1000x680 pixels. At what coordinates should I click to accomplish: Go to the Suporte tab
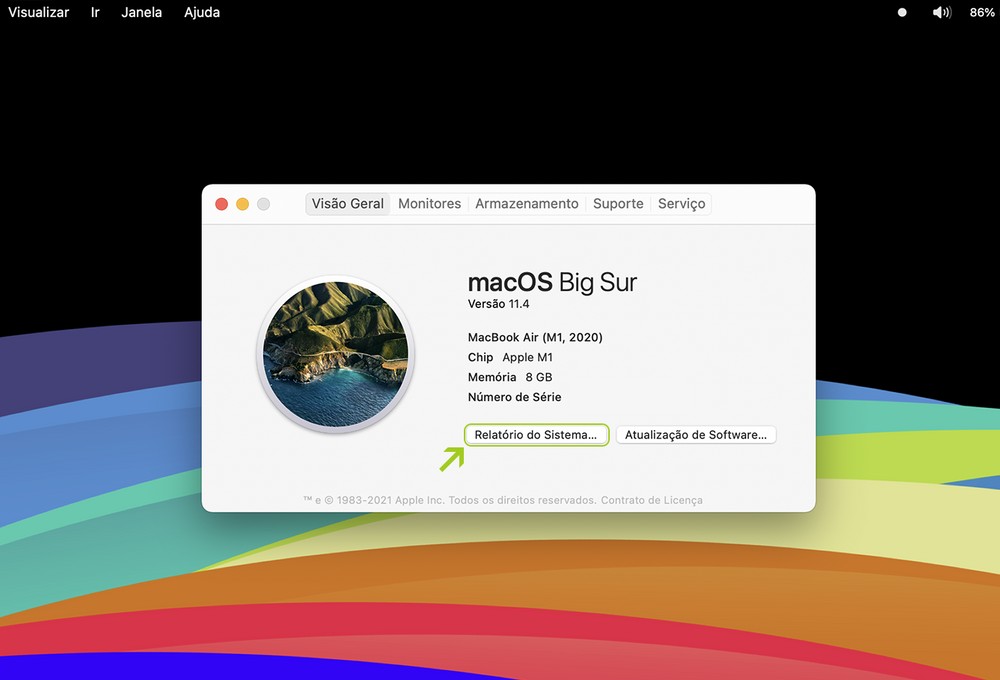618,204
